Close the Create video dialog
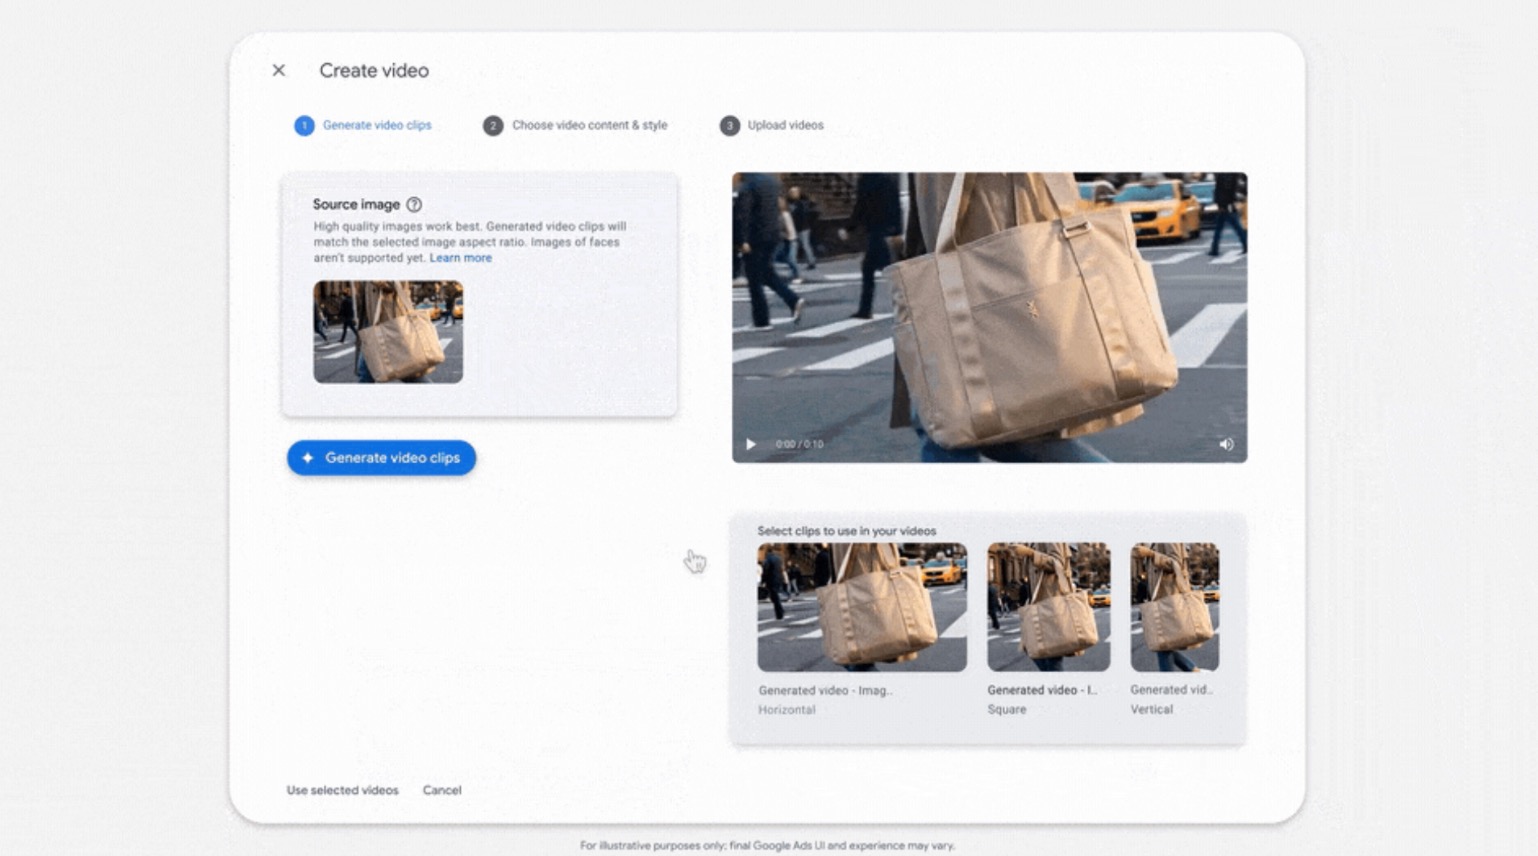 coord(277,70)
